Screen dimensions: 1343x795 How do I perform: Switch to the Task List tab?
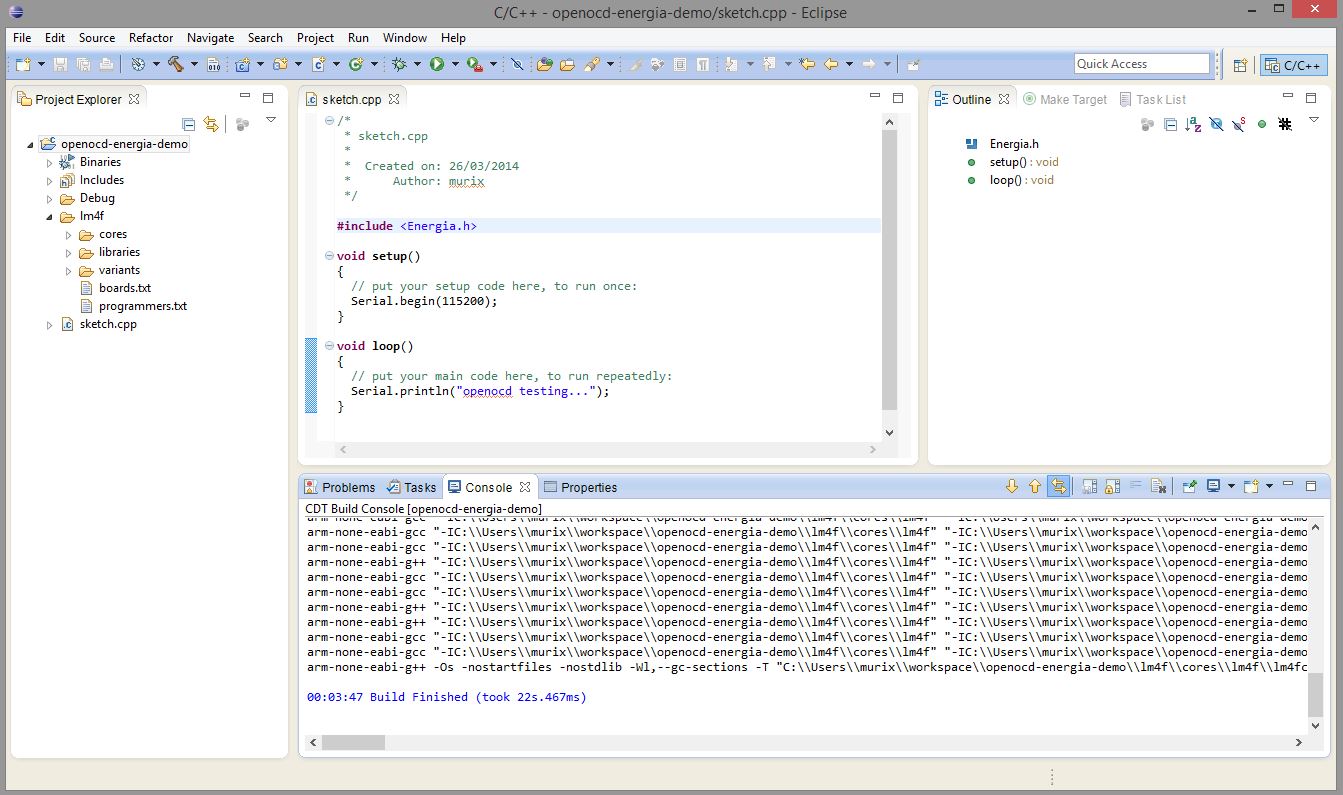point(1152,99)
